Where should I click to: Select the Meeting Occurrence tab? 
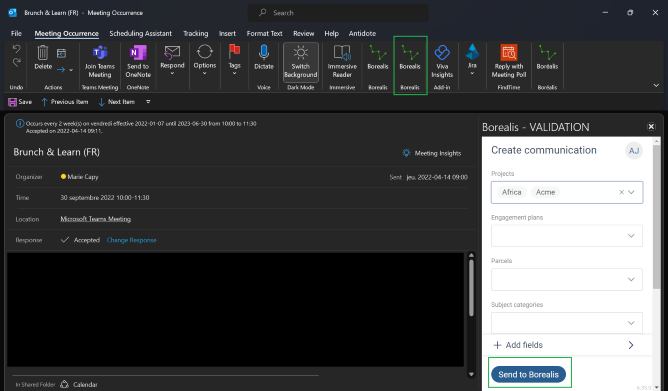tap(66, 33)
